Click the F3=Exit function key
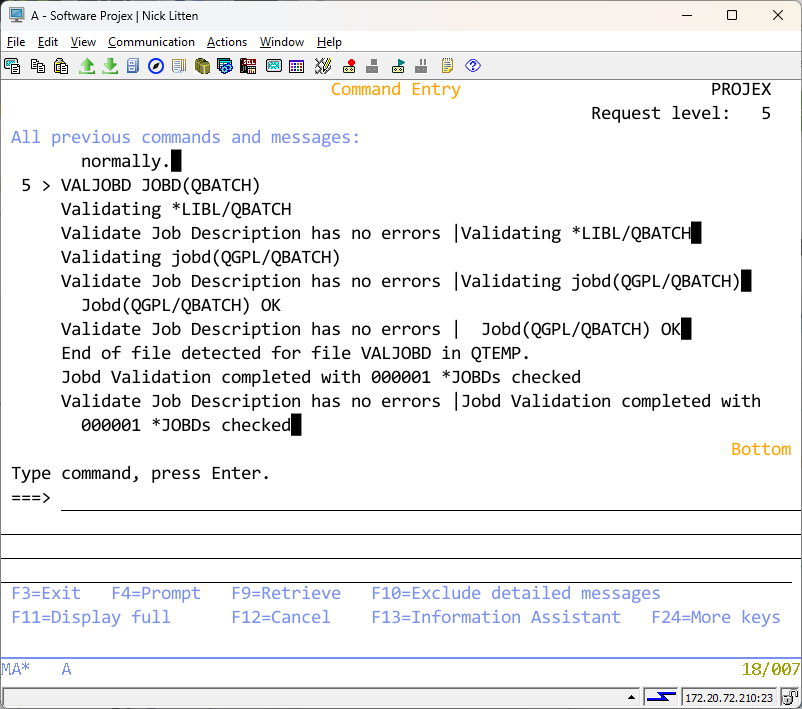The height and width of the screenshot is (709, 802). pyautogui.click(x=46, y=593)
